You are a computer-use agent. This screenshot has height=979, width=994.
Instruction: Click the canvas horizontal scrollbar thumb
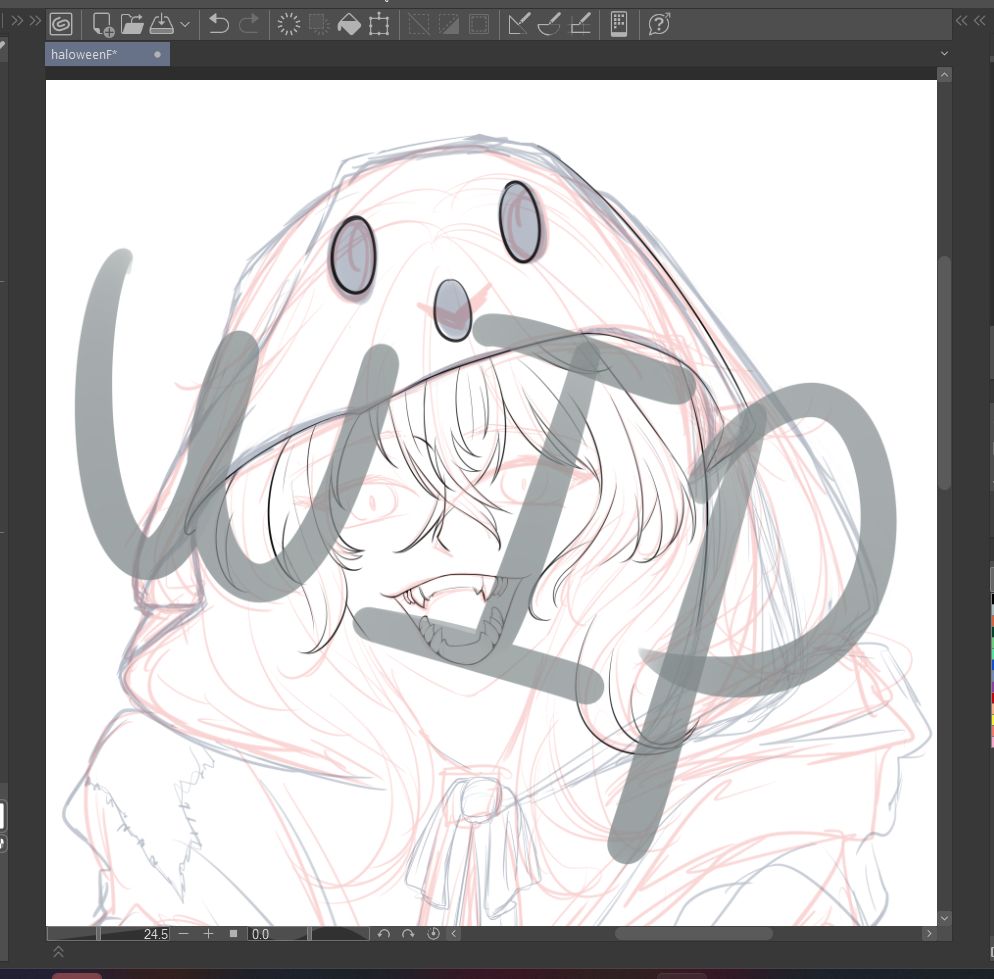point(694,933)
